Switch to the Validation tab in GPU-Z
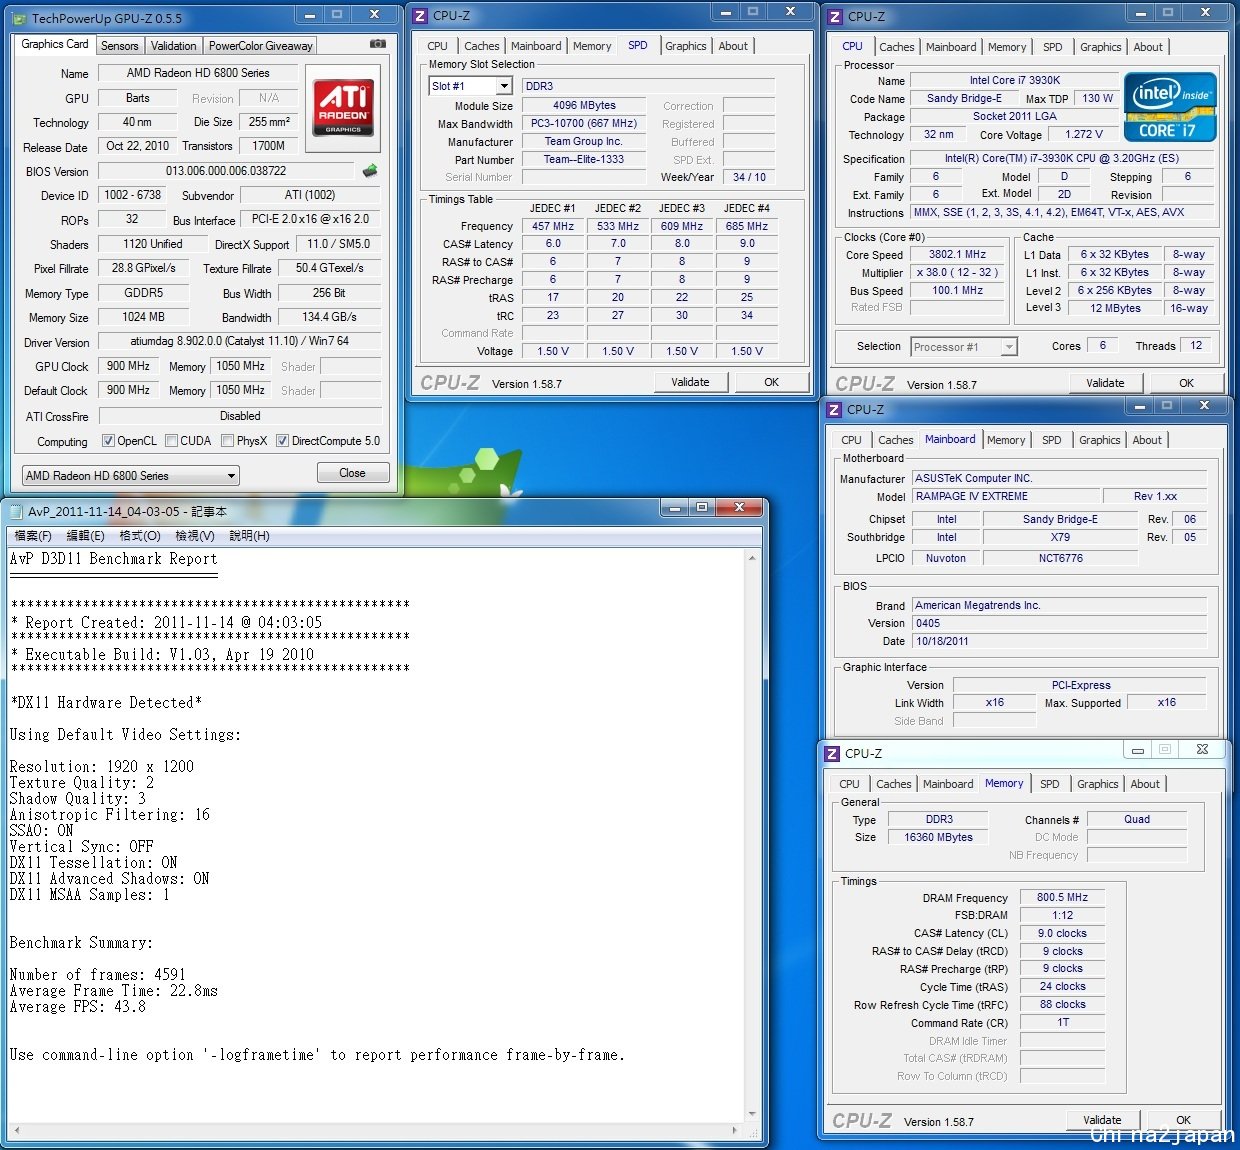The image size is (1240, 1150). click(174, 46)
